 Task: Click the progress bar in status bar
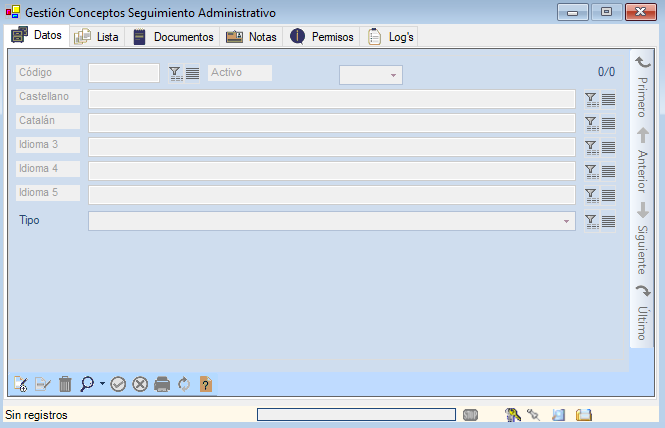pos(356,414)
